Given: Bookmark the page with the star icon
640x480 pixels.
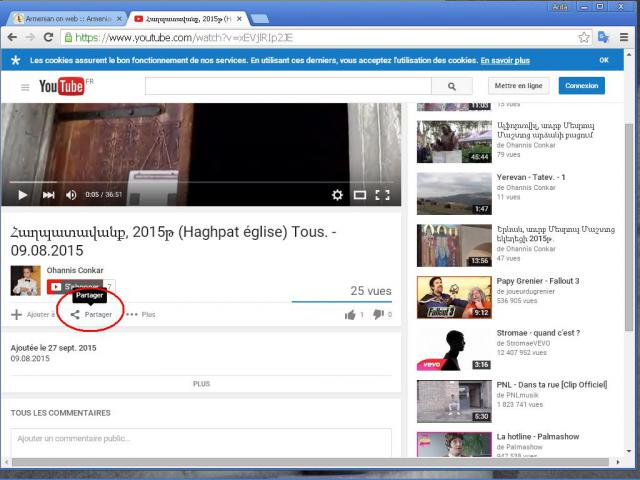Looking at the screenshot, I should coord(584,38).
